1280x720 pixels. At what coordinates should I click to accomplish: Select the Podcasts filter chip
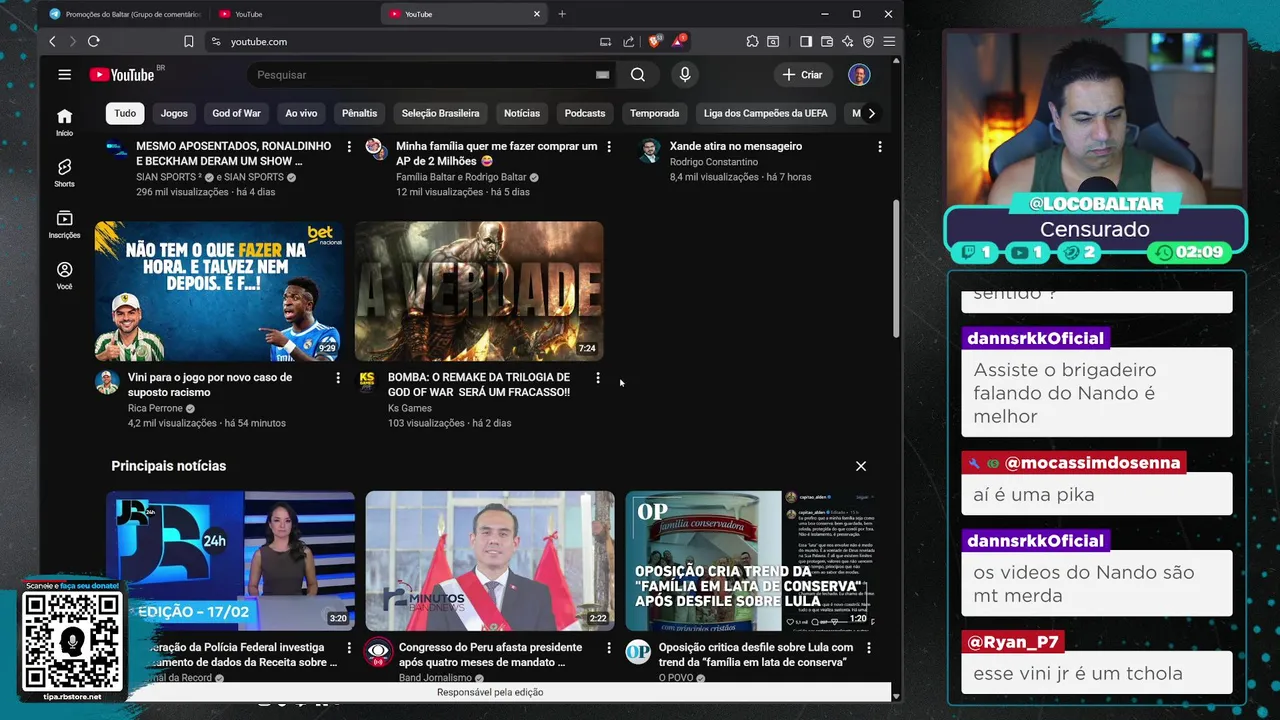[585, 113]
